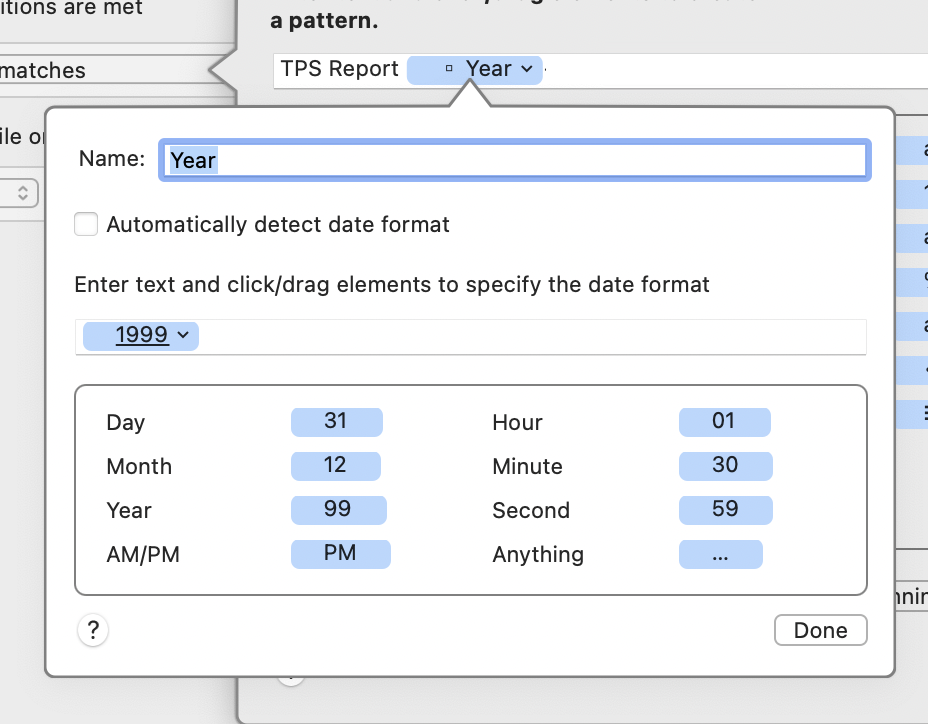Select the Hour token 01
Image resolution: width=928 pixels, height=724 pixels.
tap(724, 421)
